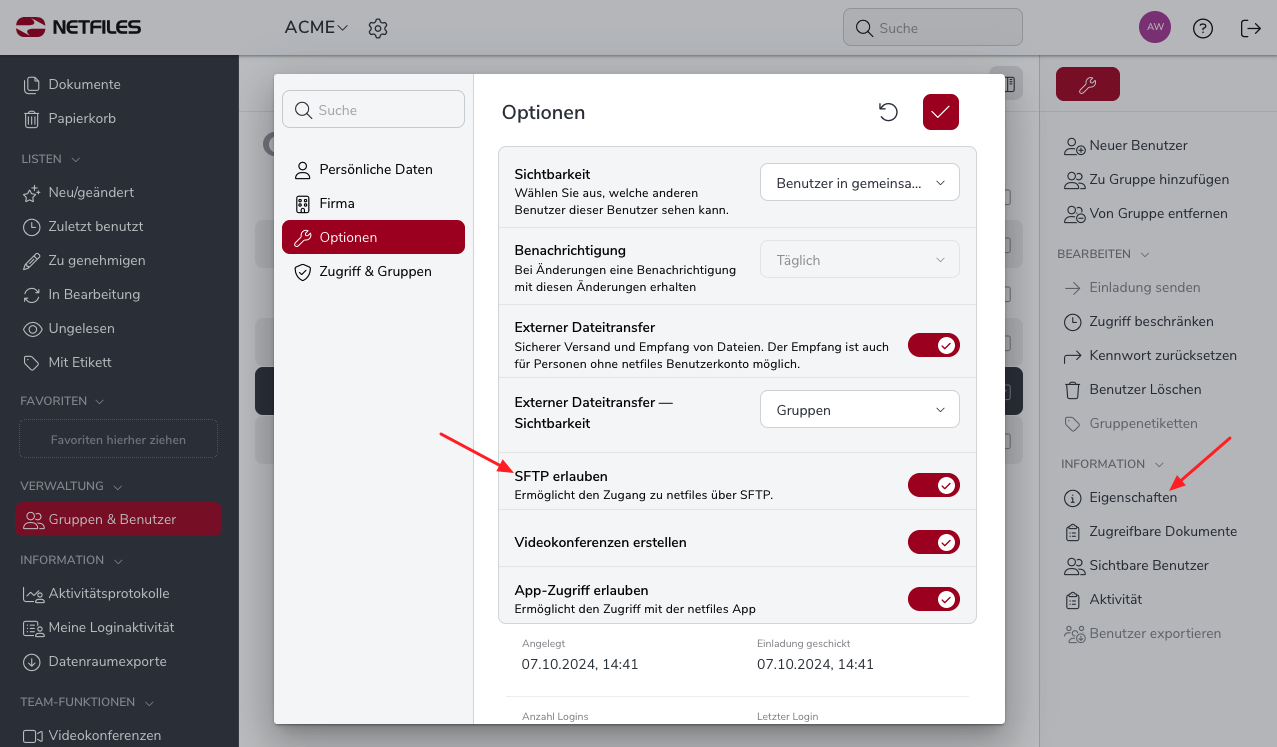Click the header Suche field
This screenshot has height=747, width=1277.
pyautogui.click(x=933, y=28)
